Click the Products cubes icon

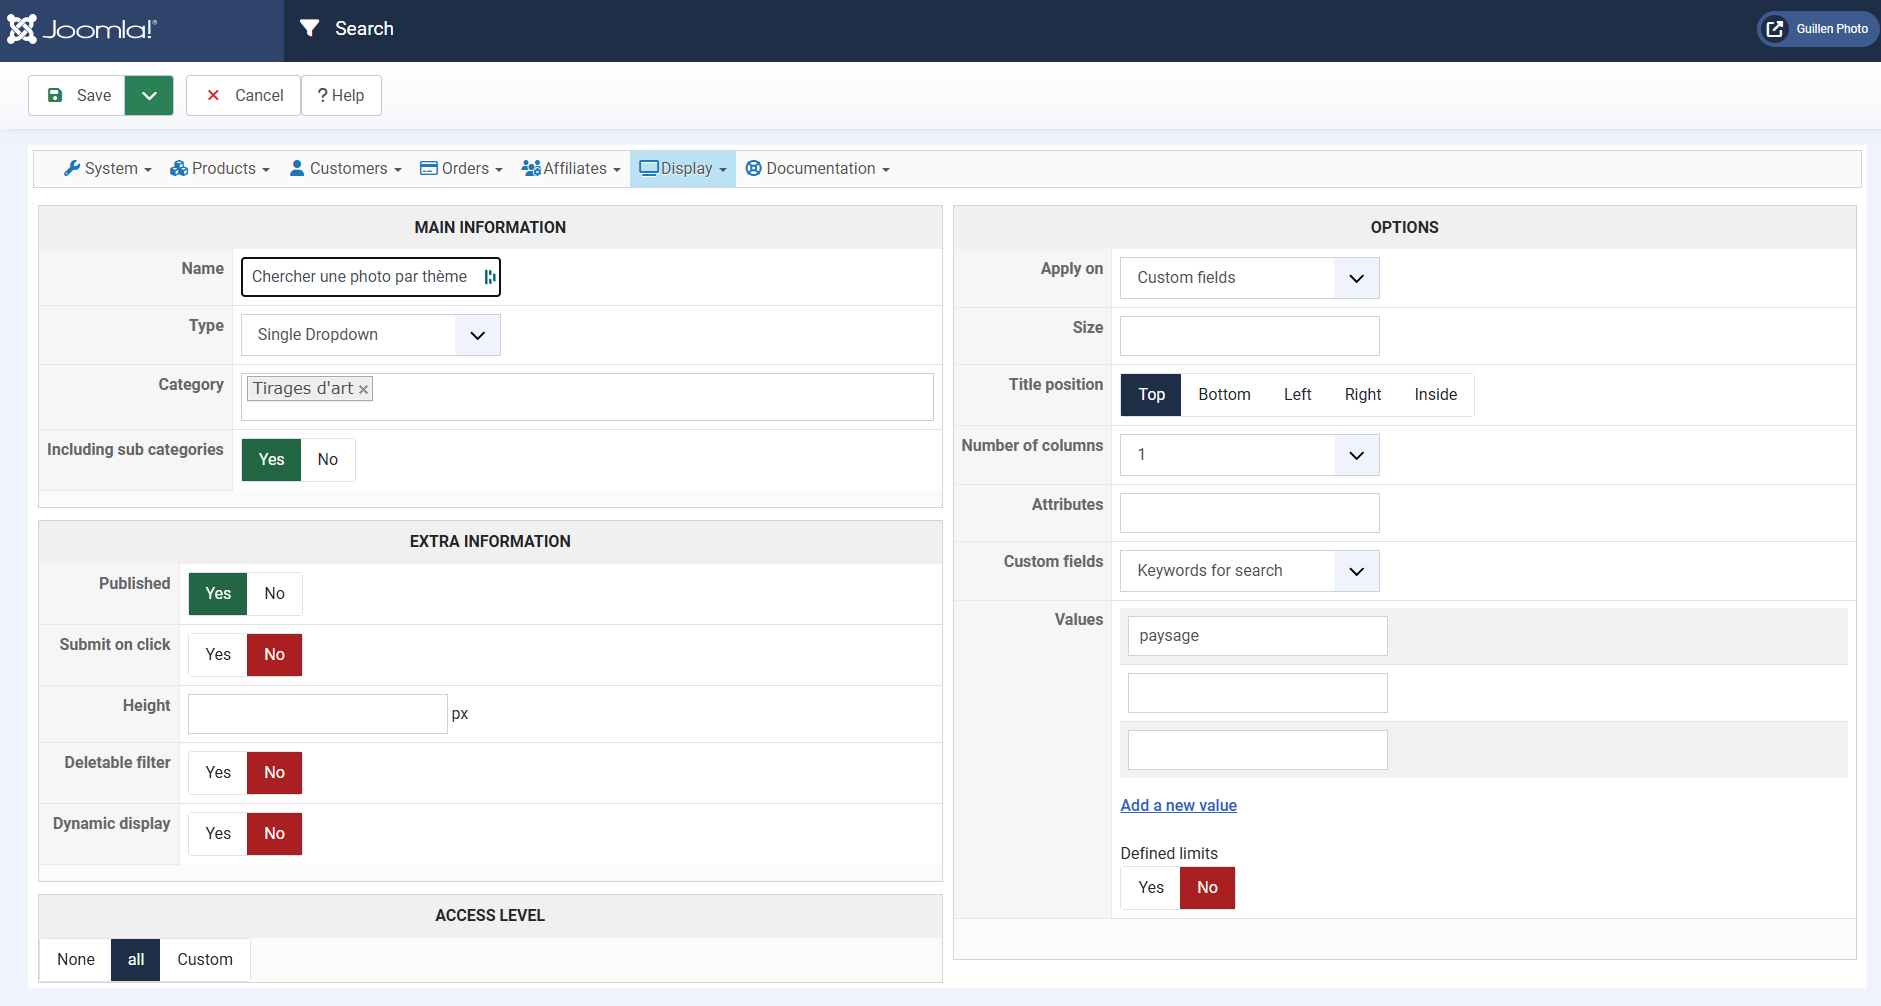pos(179,168)
